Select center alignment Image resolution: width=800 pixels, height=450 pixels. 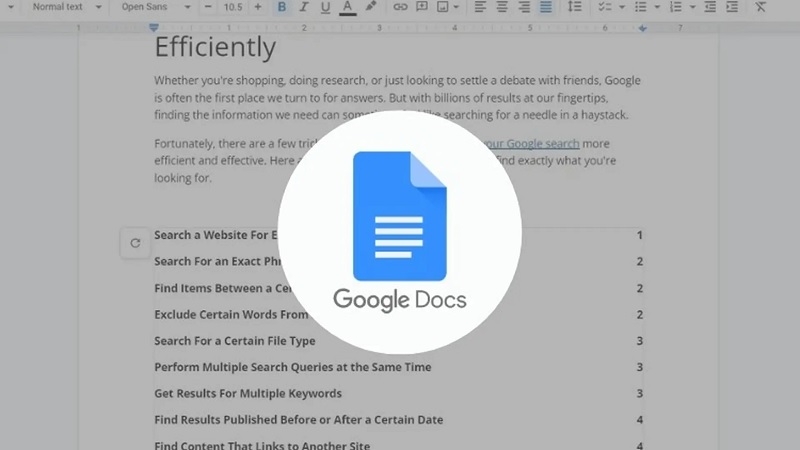(x=502, y=7)
